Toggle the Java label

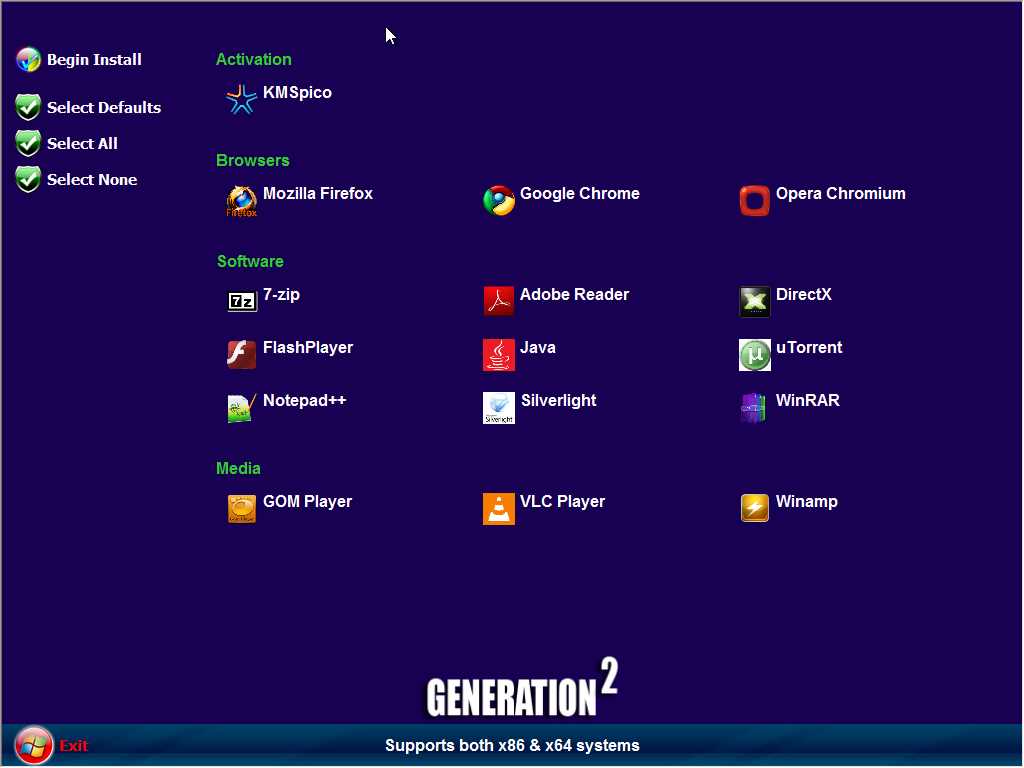(537, 347)
